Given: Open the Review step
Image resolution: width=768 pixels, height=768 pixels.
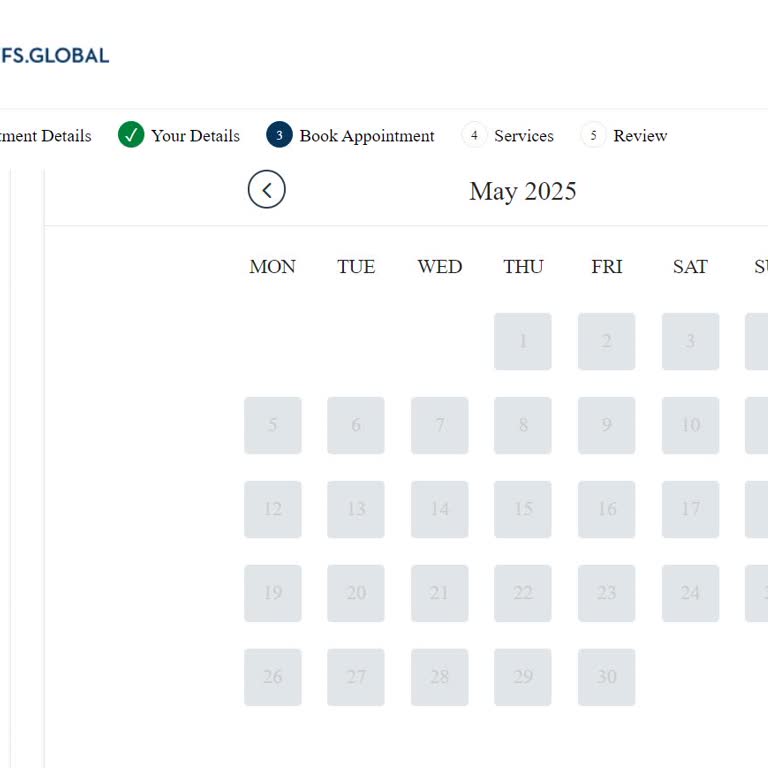Looking at the screenshot, I should 640,136.
